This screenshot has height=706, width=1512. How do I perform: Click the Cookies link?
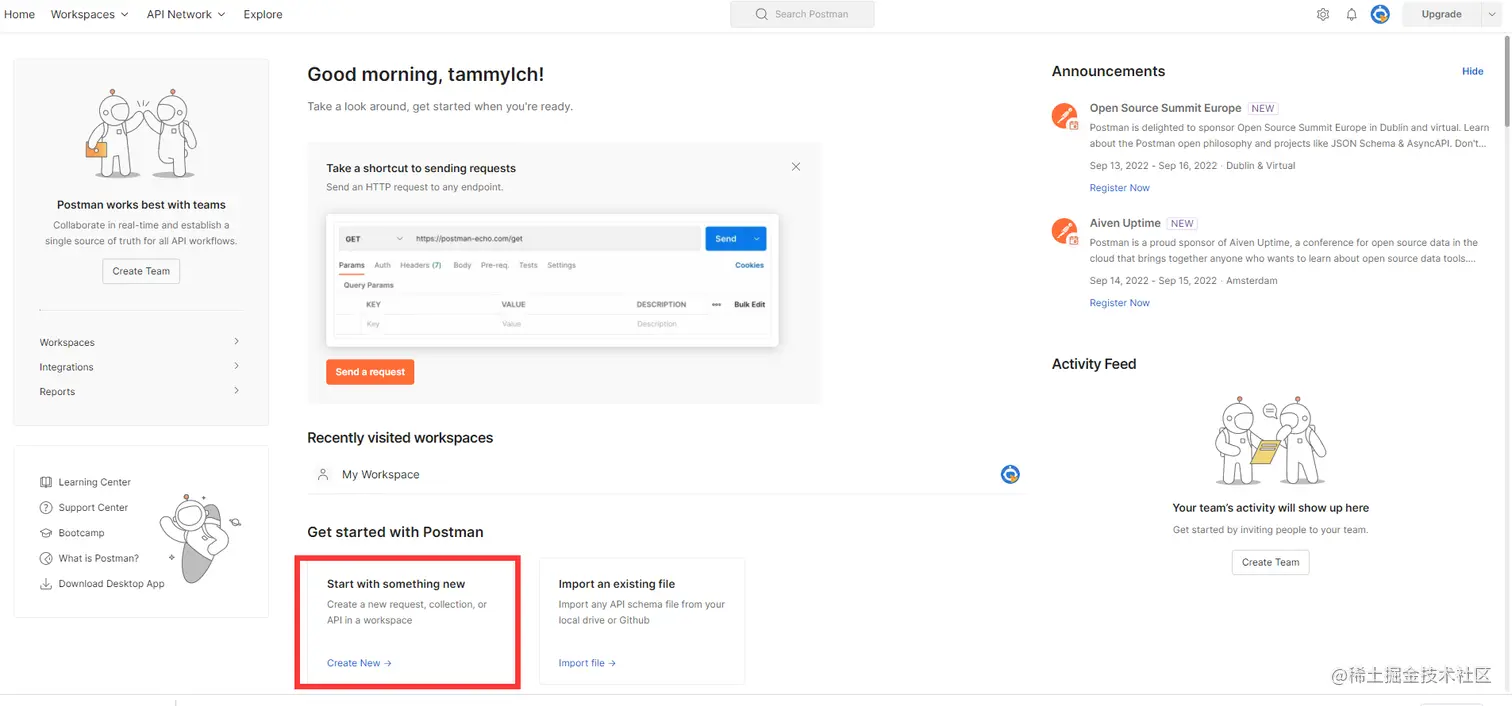(x=749, y=265)
